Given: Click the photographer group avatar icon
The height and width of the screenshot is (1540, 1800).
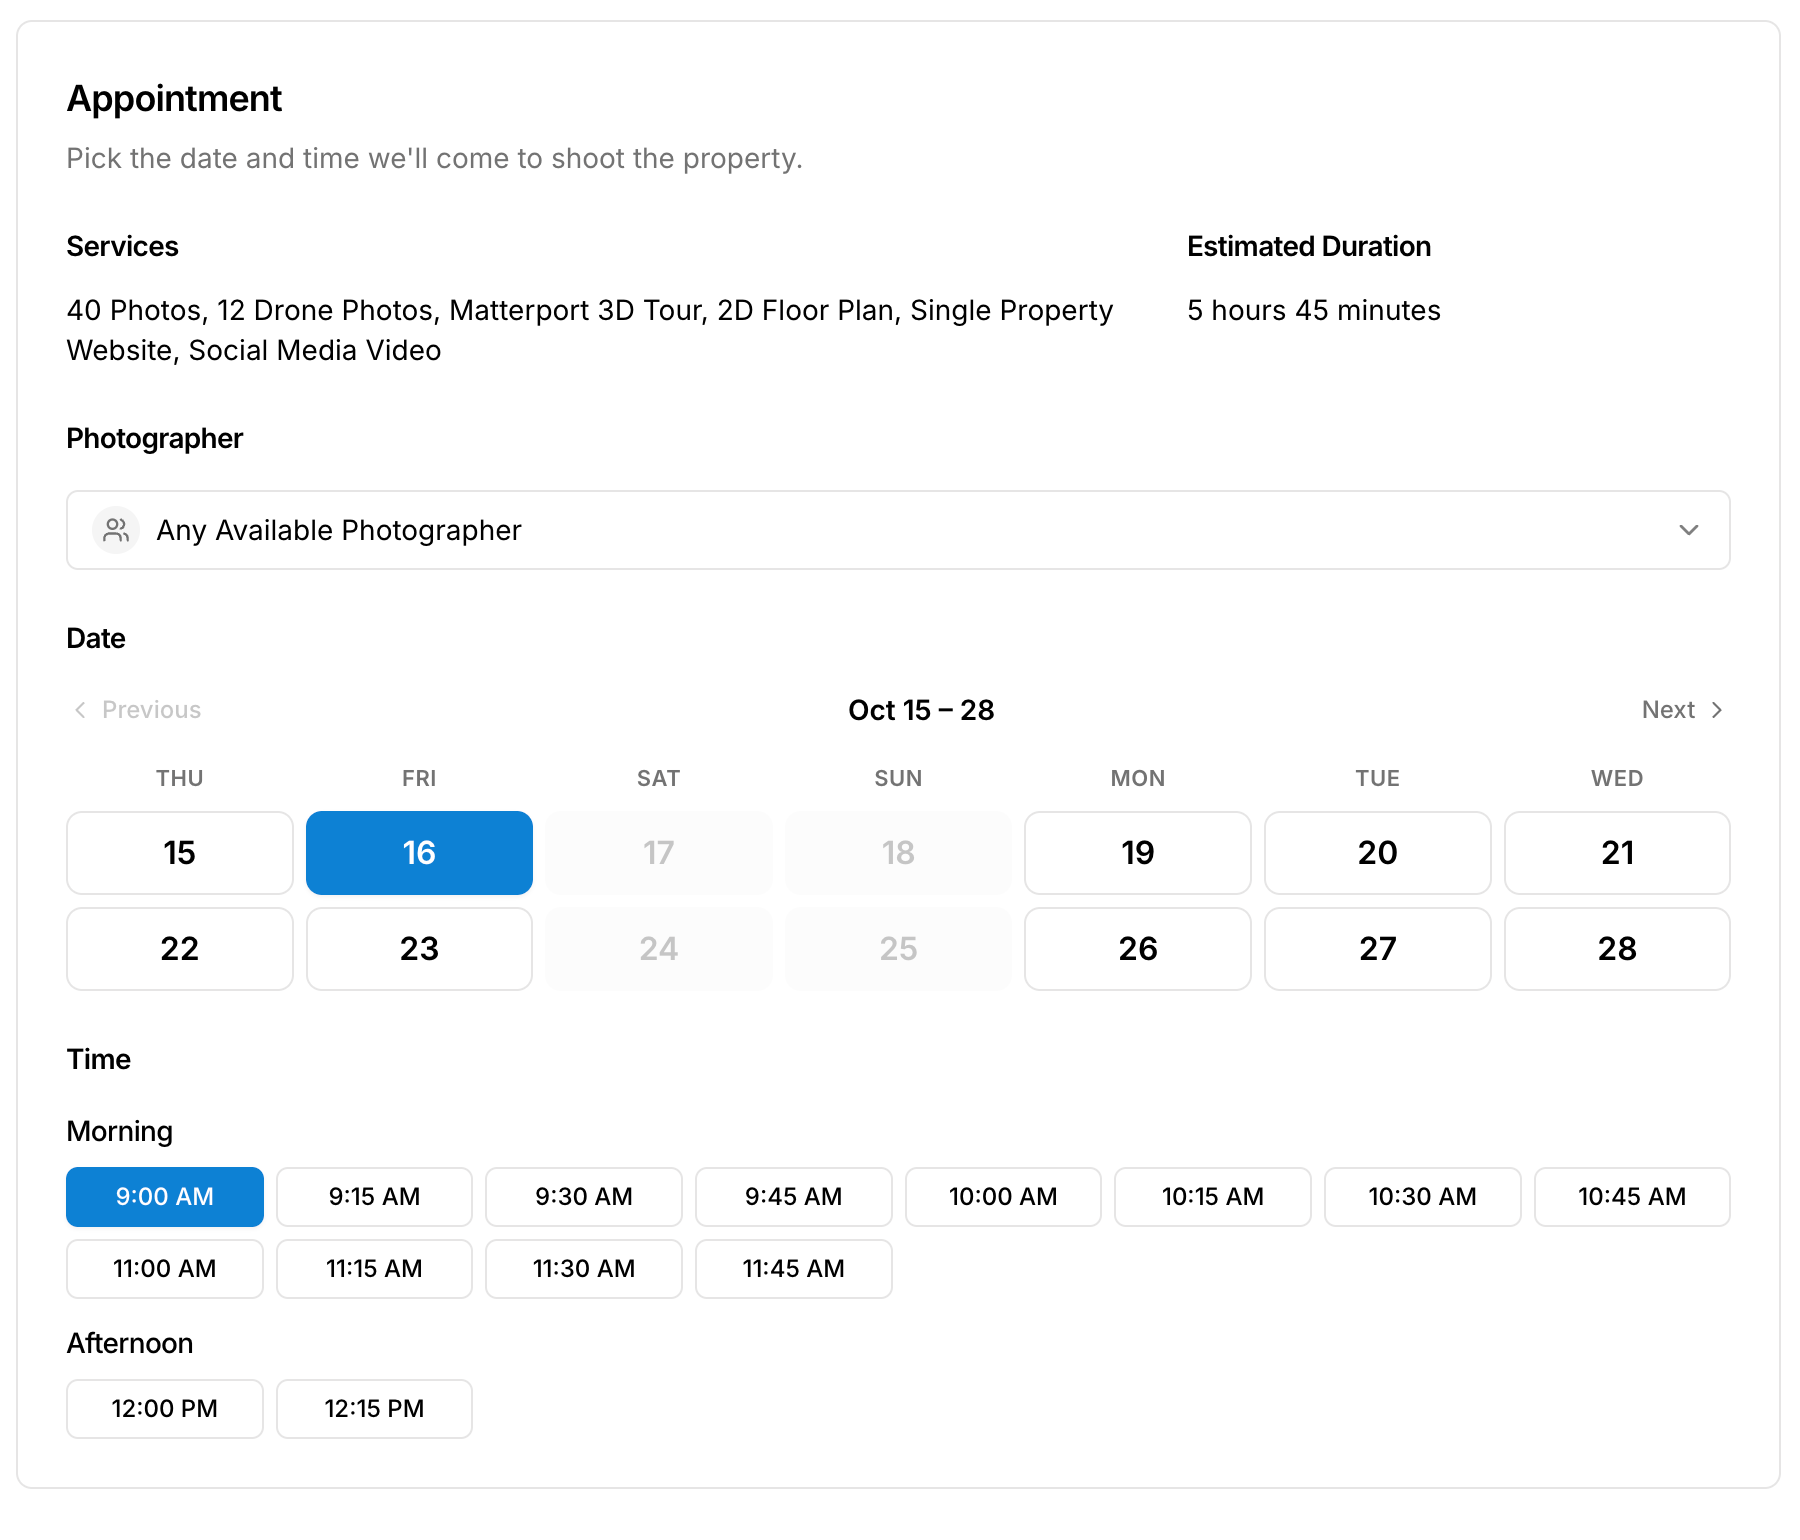Looking at the screenshot, I should 116,530.
